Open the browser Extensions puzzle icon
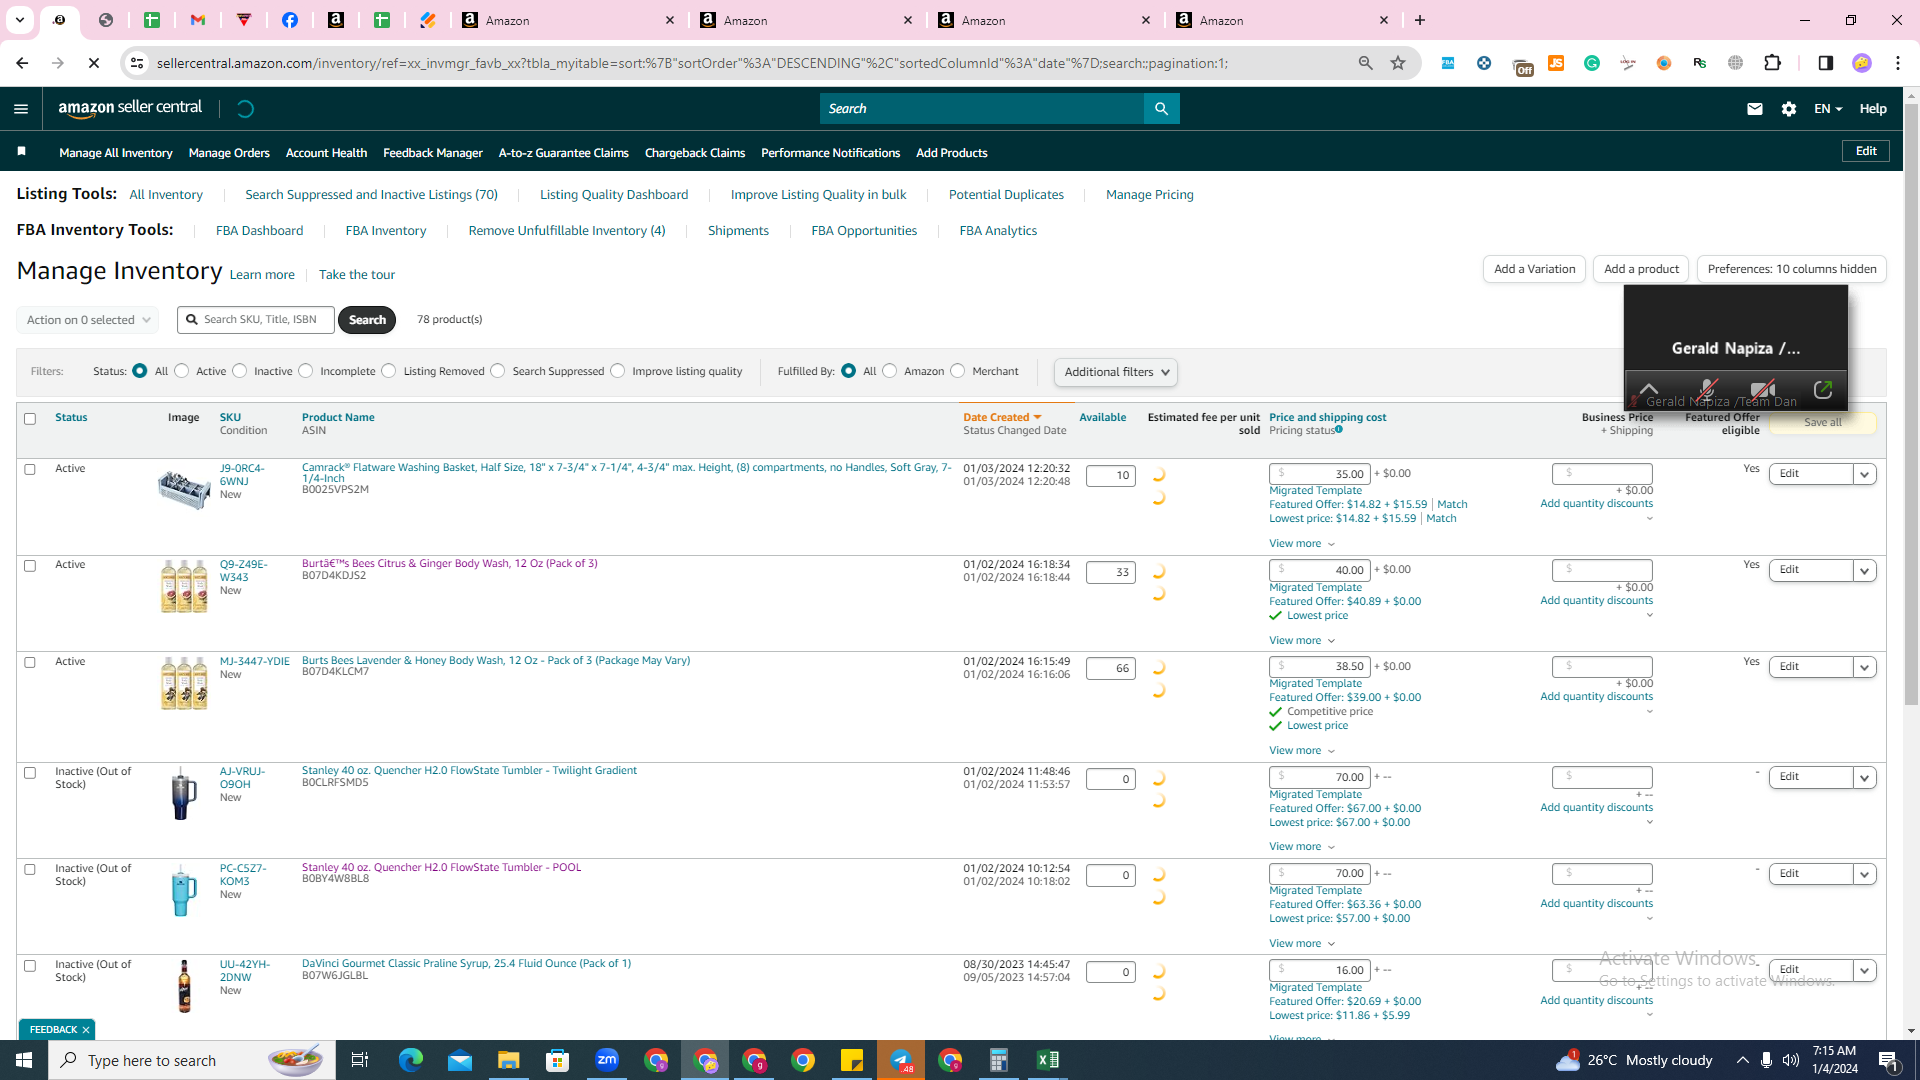The height and width of the screenshot is (1080, 1920). tap(1773, 63)
